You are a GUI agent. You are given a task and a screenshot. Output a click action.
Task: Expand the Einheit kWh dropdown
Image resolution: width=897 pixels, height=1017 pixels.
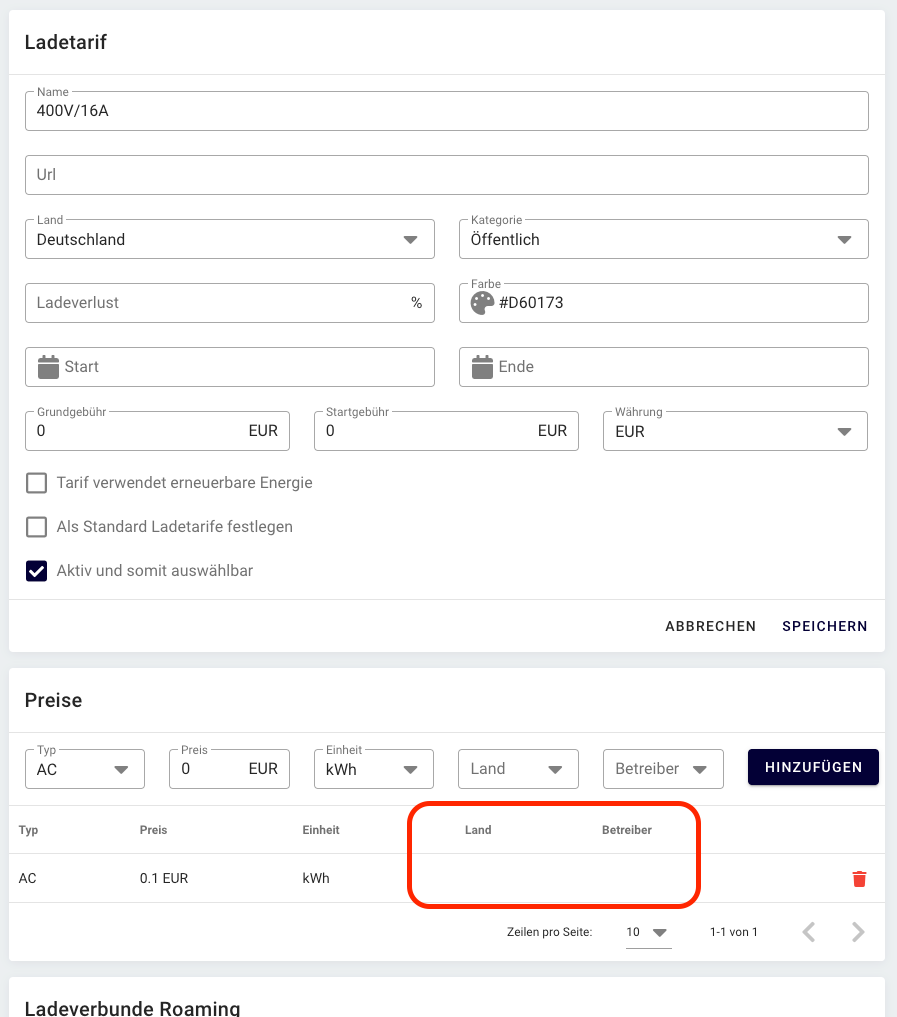(x=374, y=769)
